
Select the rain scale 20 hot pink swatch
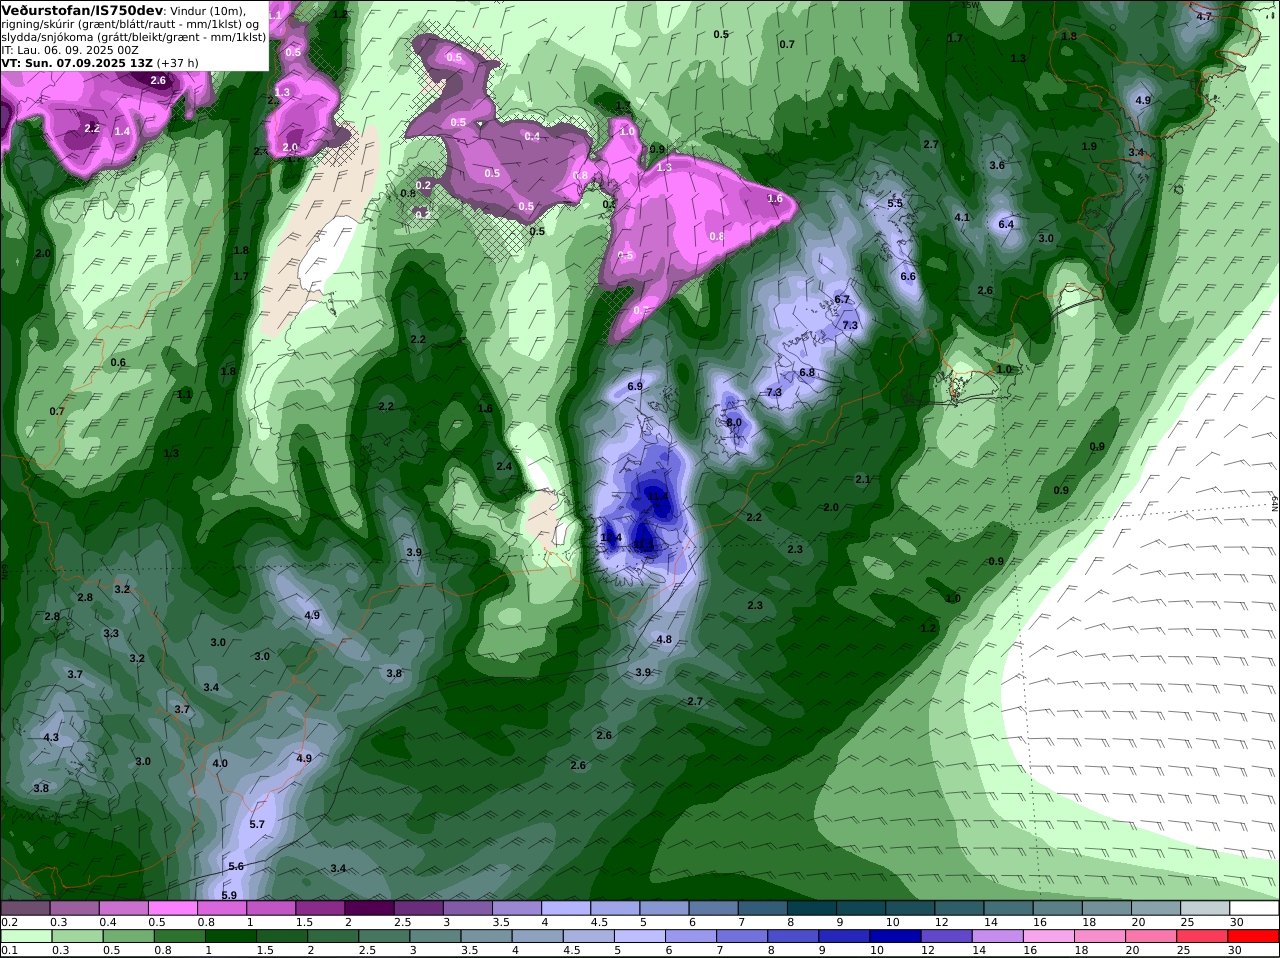1150,937
